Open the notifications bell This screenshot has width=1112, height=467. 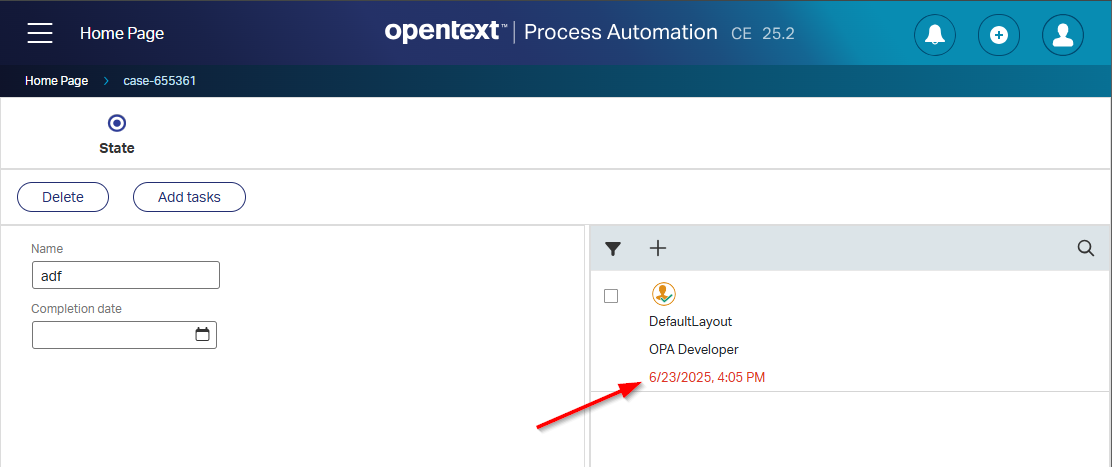click(x=935, y=35)
